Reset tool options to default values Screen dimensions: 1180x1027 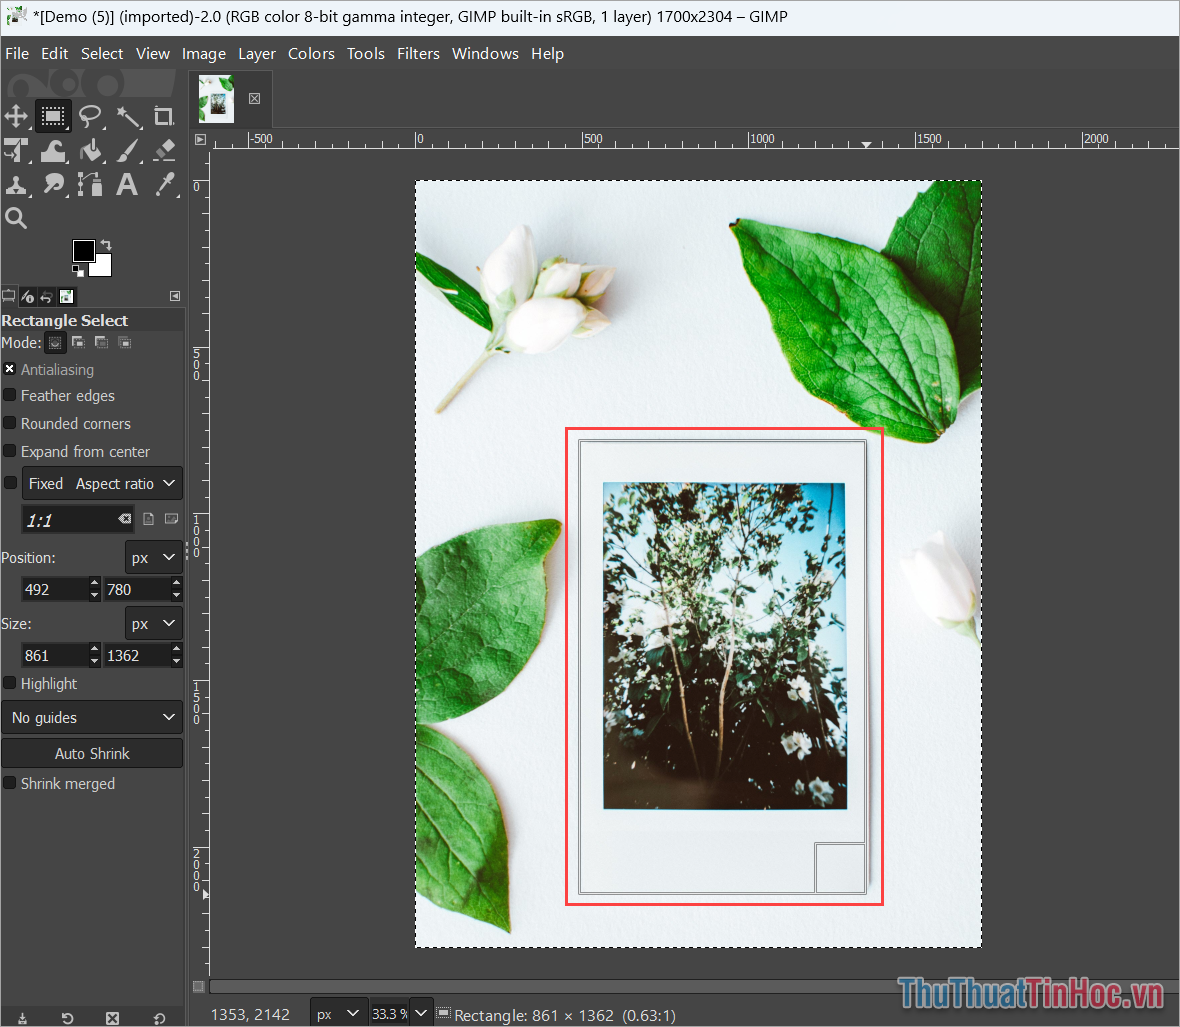[159, 1018]
